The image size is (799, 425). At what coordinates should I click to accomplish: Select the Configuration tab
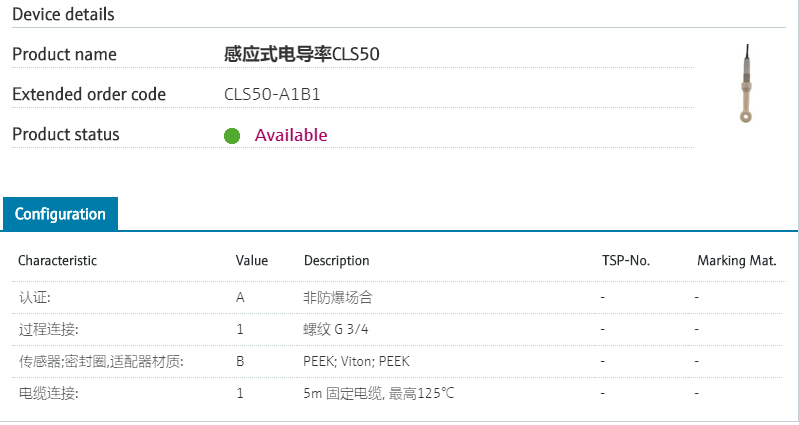(60, 214)
